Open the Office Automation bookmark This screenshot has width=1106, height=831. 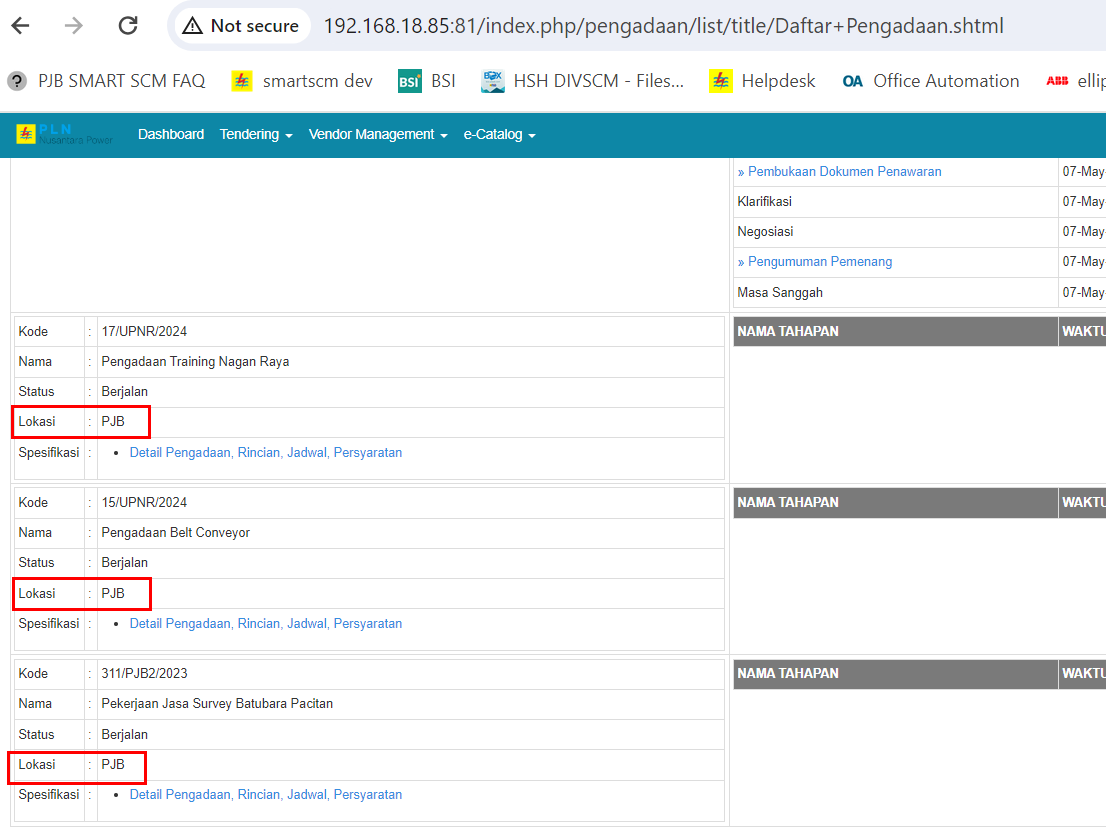[931, 81]
